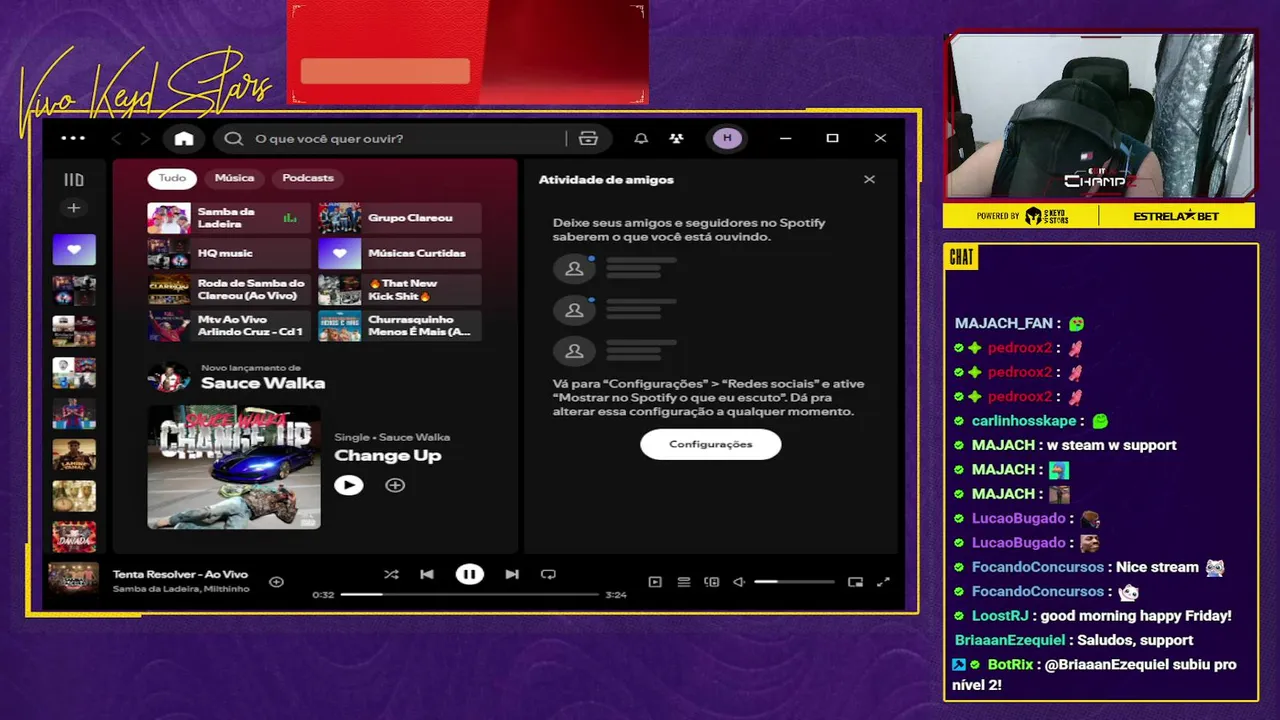
Task: Open the 'Músicas Curtidas' card
Action: click(400, 254)
